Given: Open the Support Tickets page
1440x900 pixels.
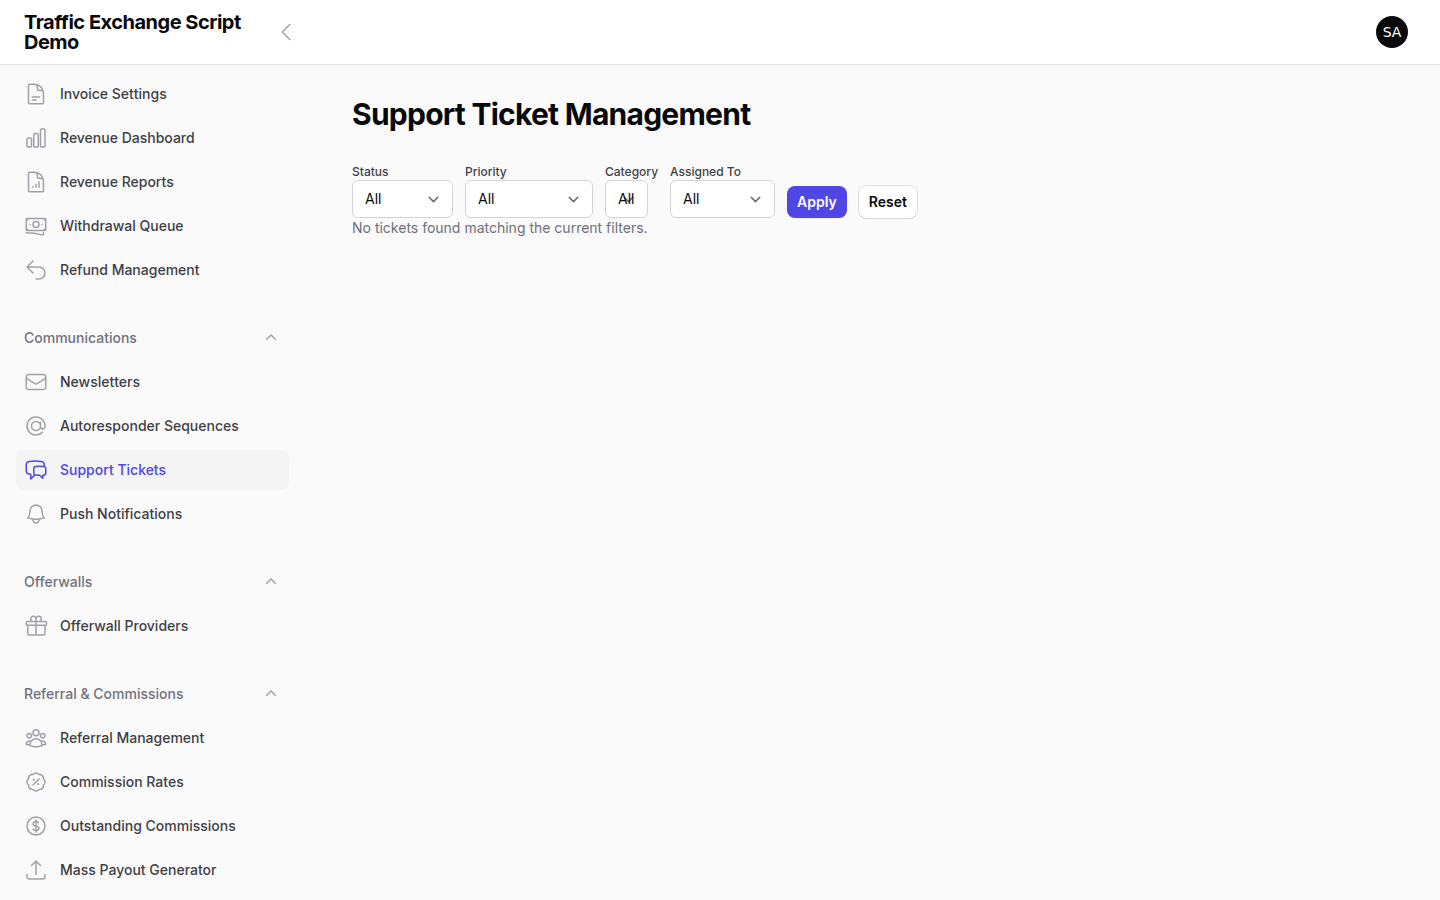Looking at the screenshot, I should pos(112,469).
